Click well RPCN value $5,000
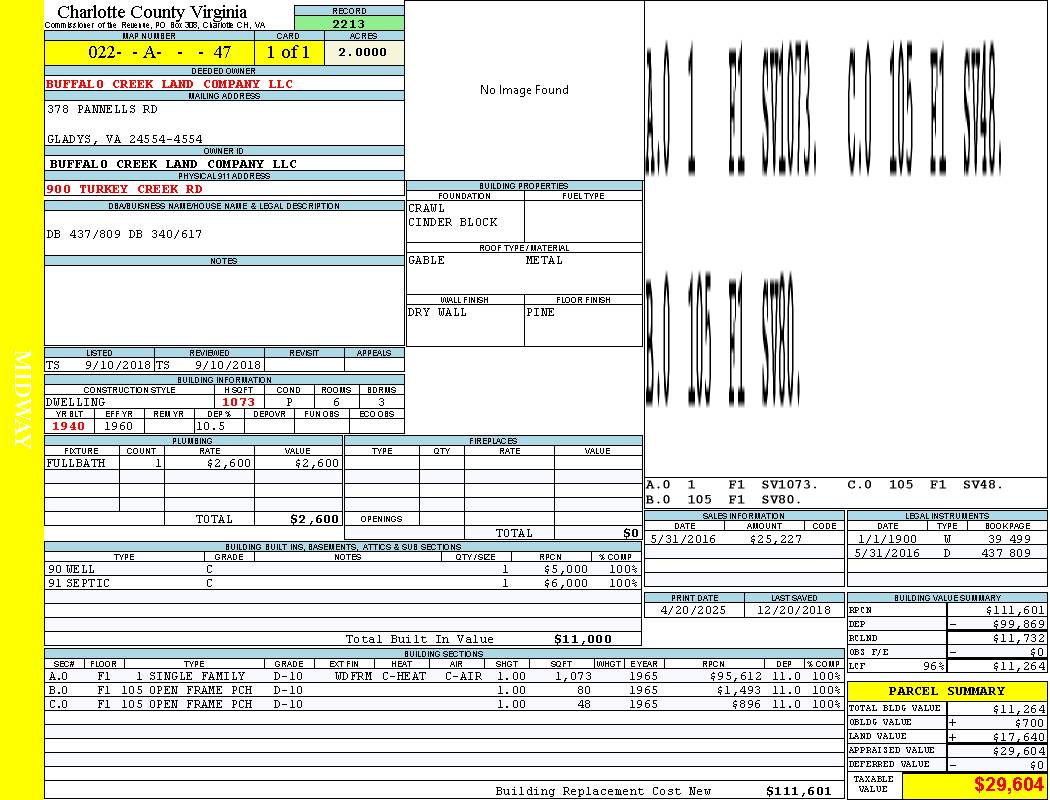Viewport: 1050px width, 800px height. point(566,570)
